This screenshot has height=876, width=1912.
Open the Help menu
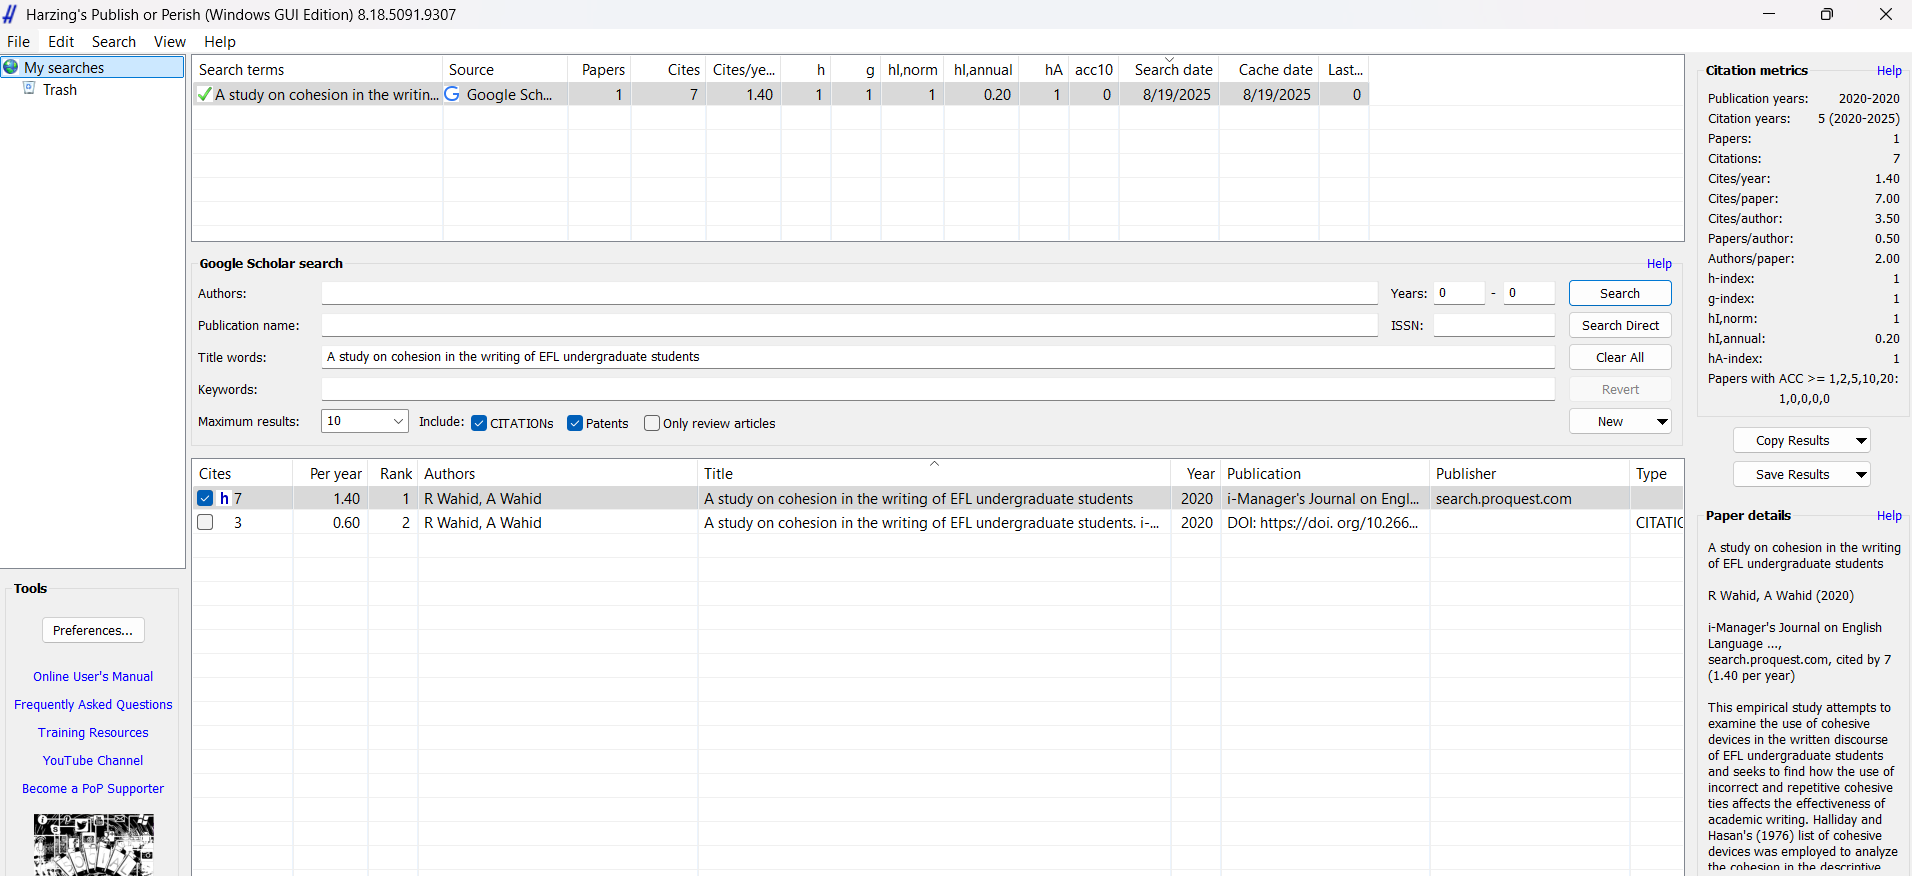[x=220, y=41]
